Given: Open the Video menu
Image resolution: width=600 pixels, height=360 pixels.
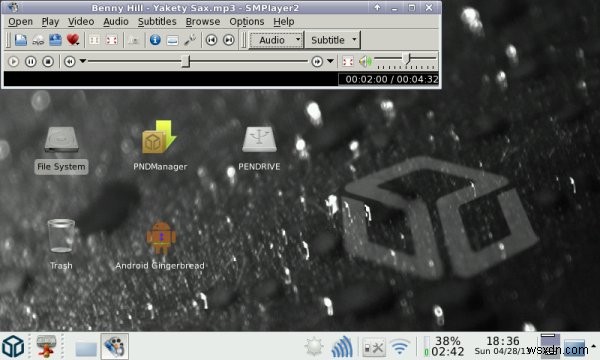Looking at the screenshot, I should [x=81, y=21].
